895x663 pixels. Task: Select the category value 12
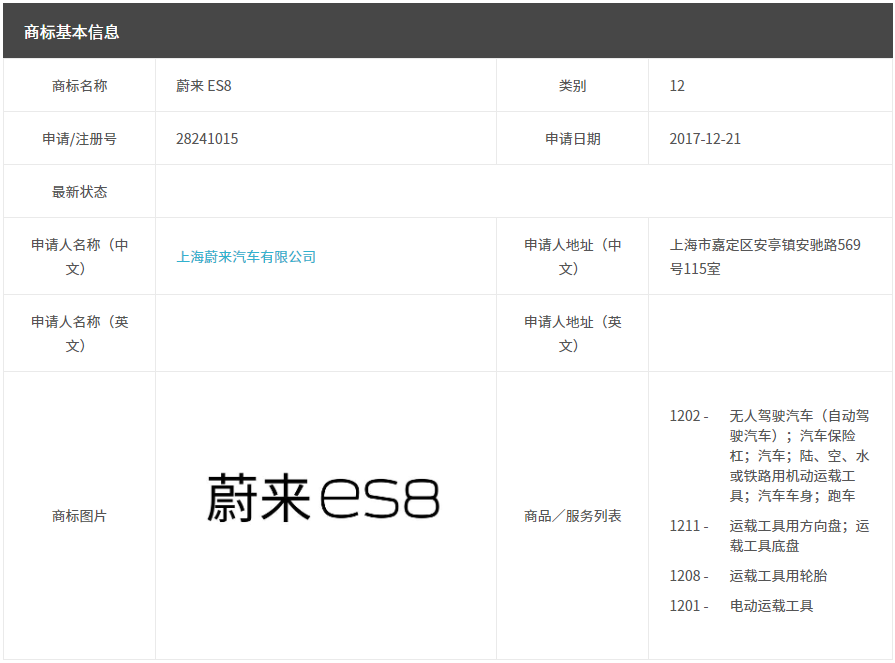coord(677,85)
